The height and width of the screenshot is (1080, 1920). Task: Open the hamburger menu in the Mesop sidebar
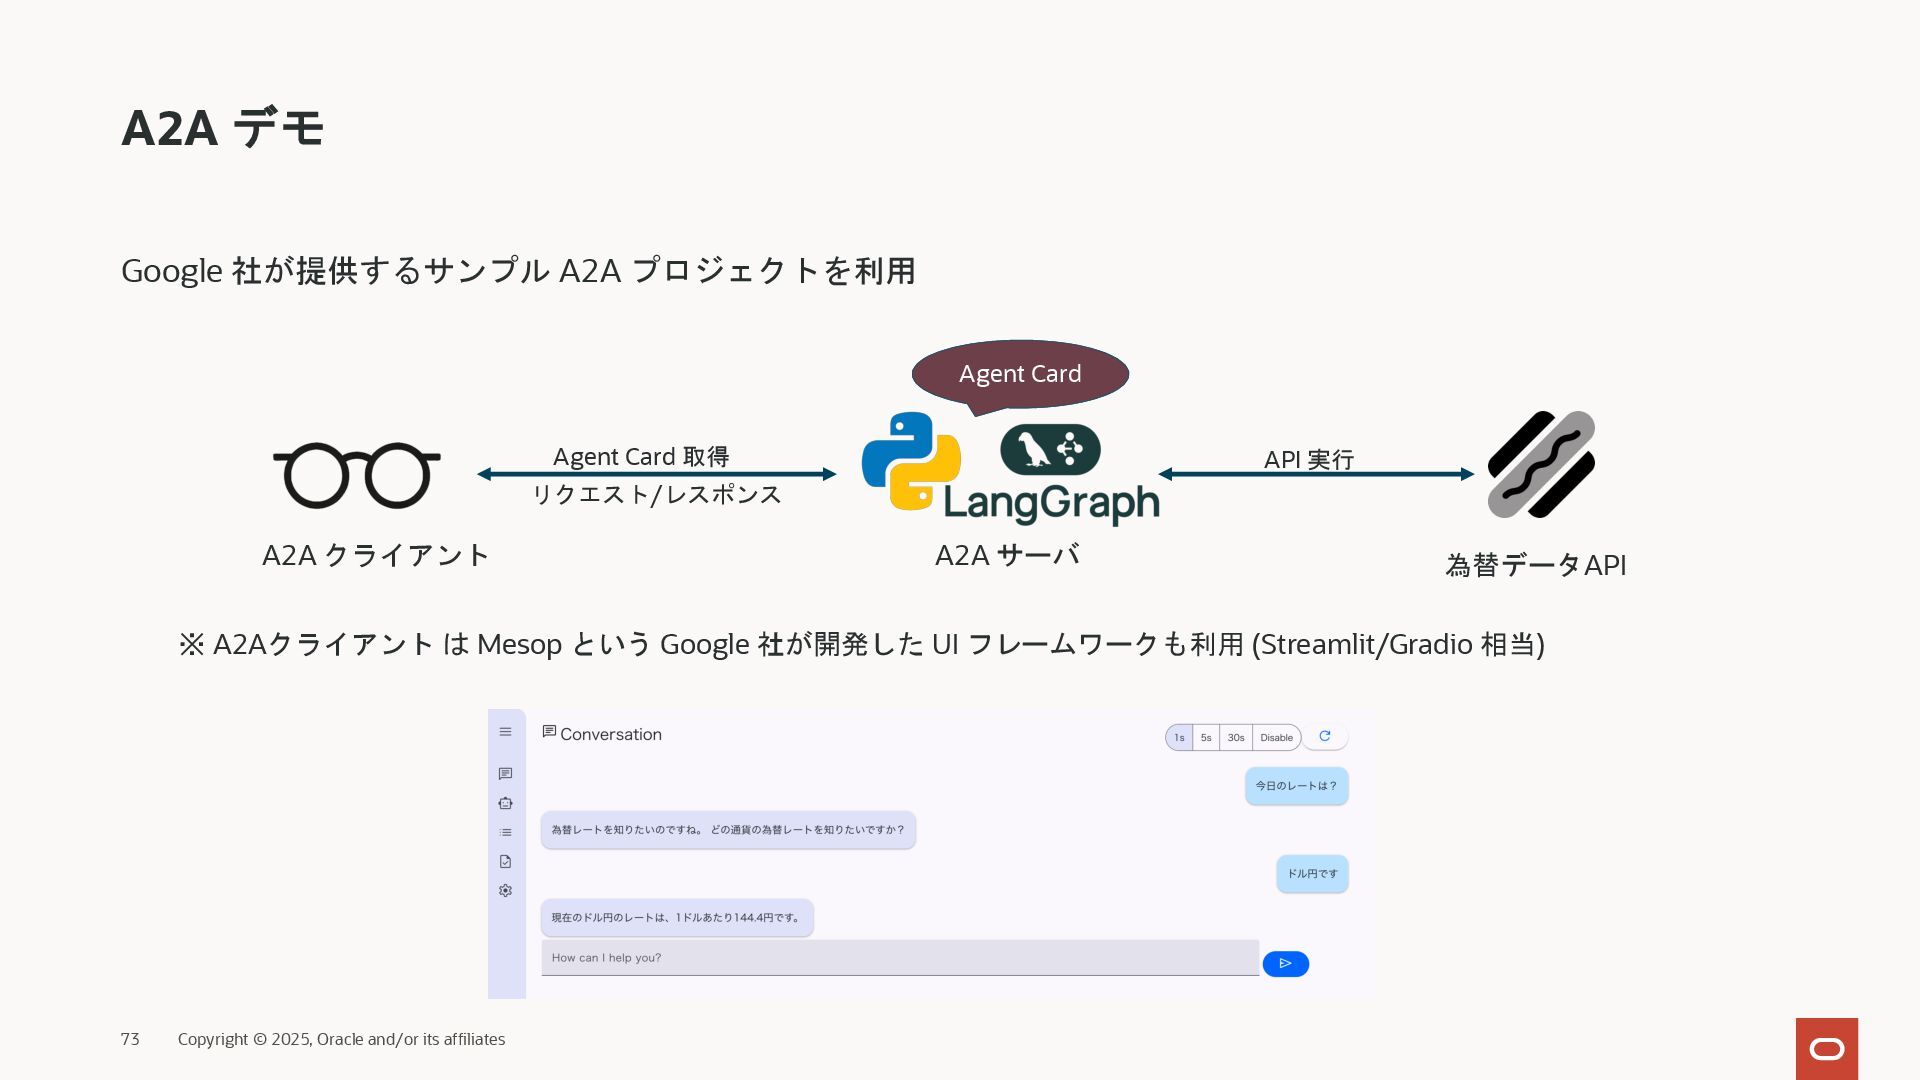(505, 732)
